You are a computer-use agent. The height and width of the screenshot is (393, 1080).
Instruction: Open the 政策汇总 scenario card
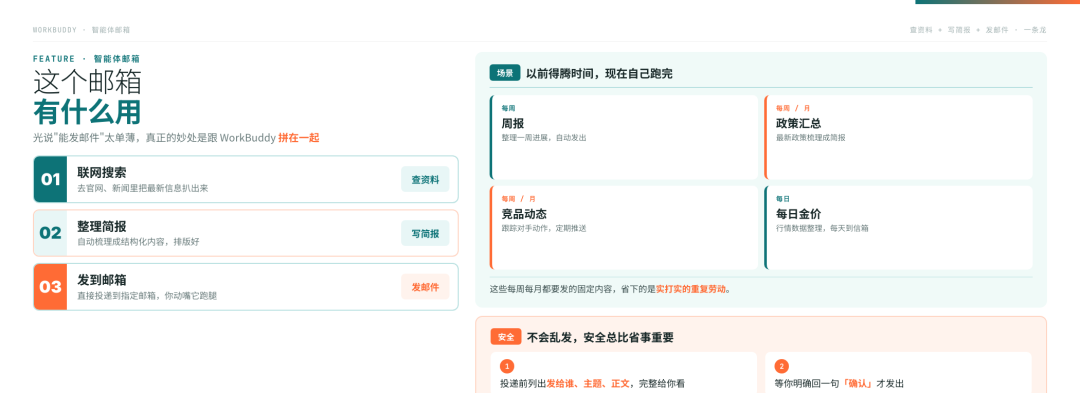click(898, 137)
